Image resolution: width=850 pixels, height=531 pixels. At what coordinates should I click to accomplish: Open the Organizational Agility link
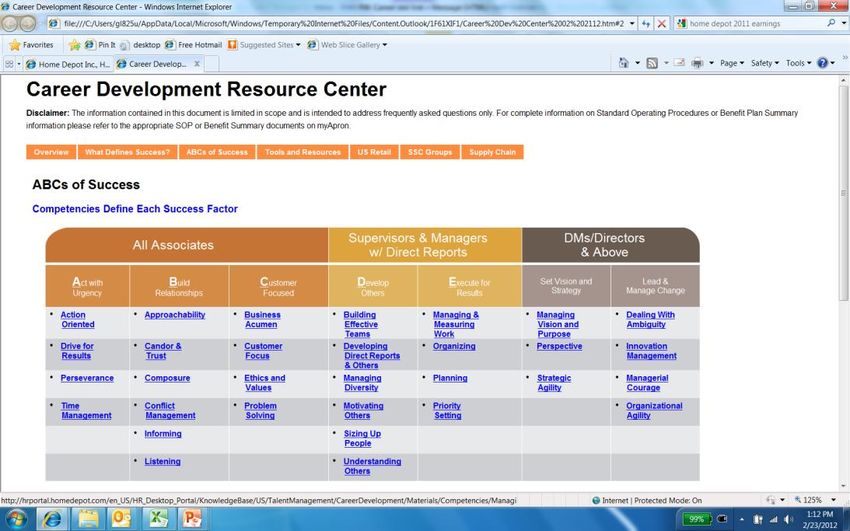coord(654,411)
